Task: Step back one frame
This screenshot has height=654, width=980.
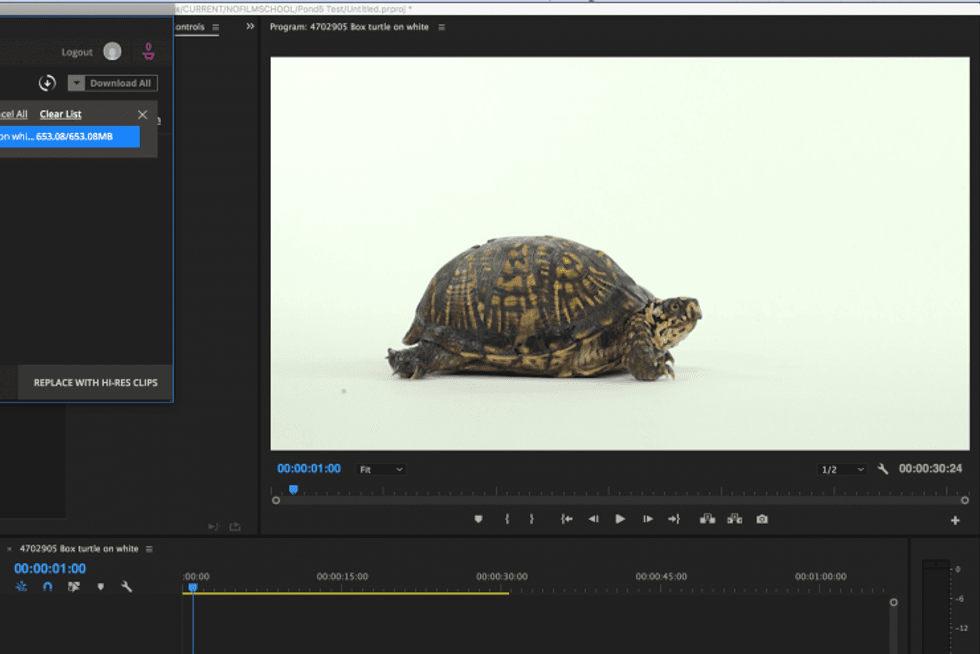Action: pyautogui.click(x=593, y=519)
